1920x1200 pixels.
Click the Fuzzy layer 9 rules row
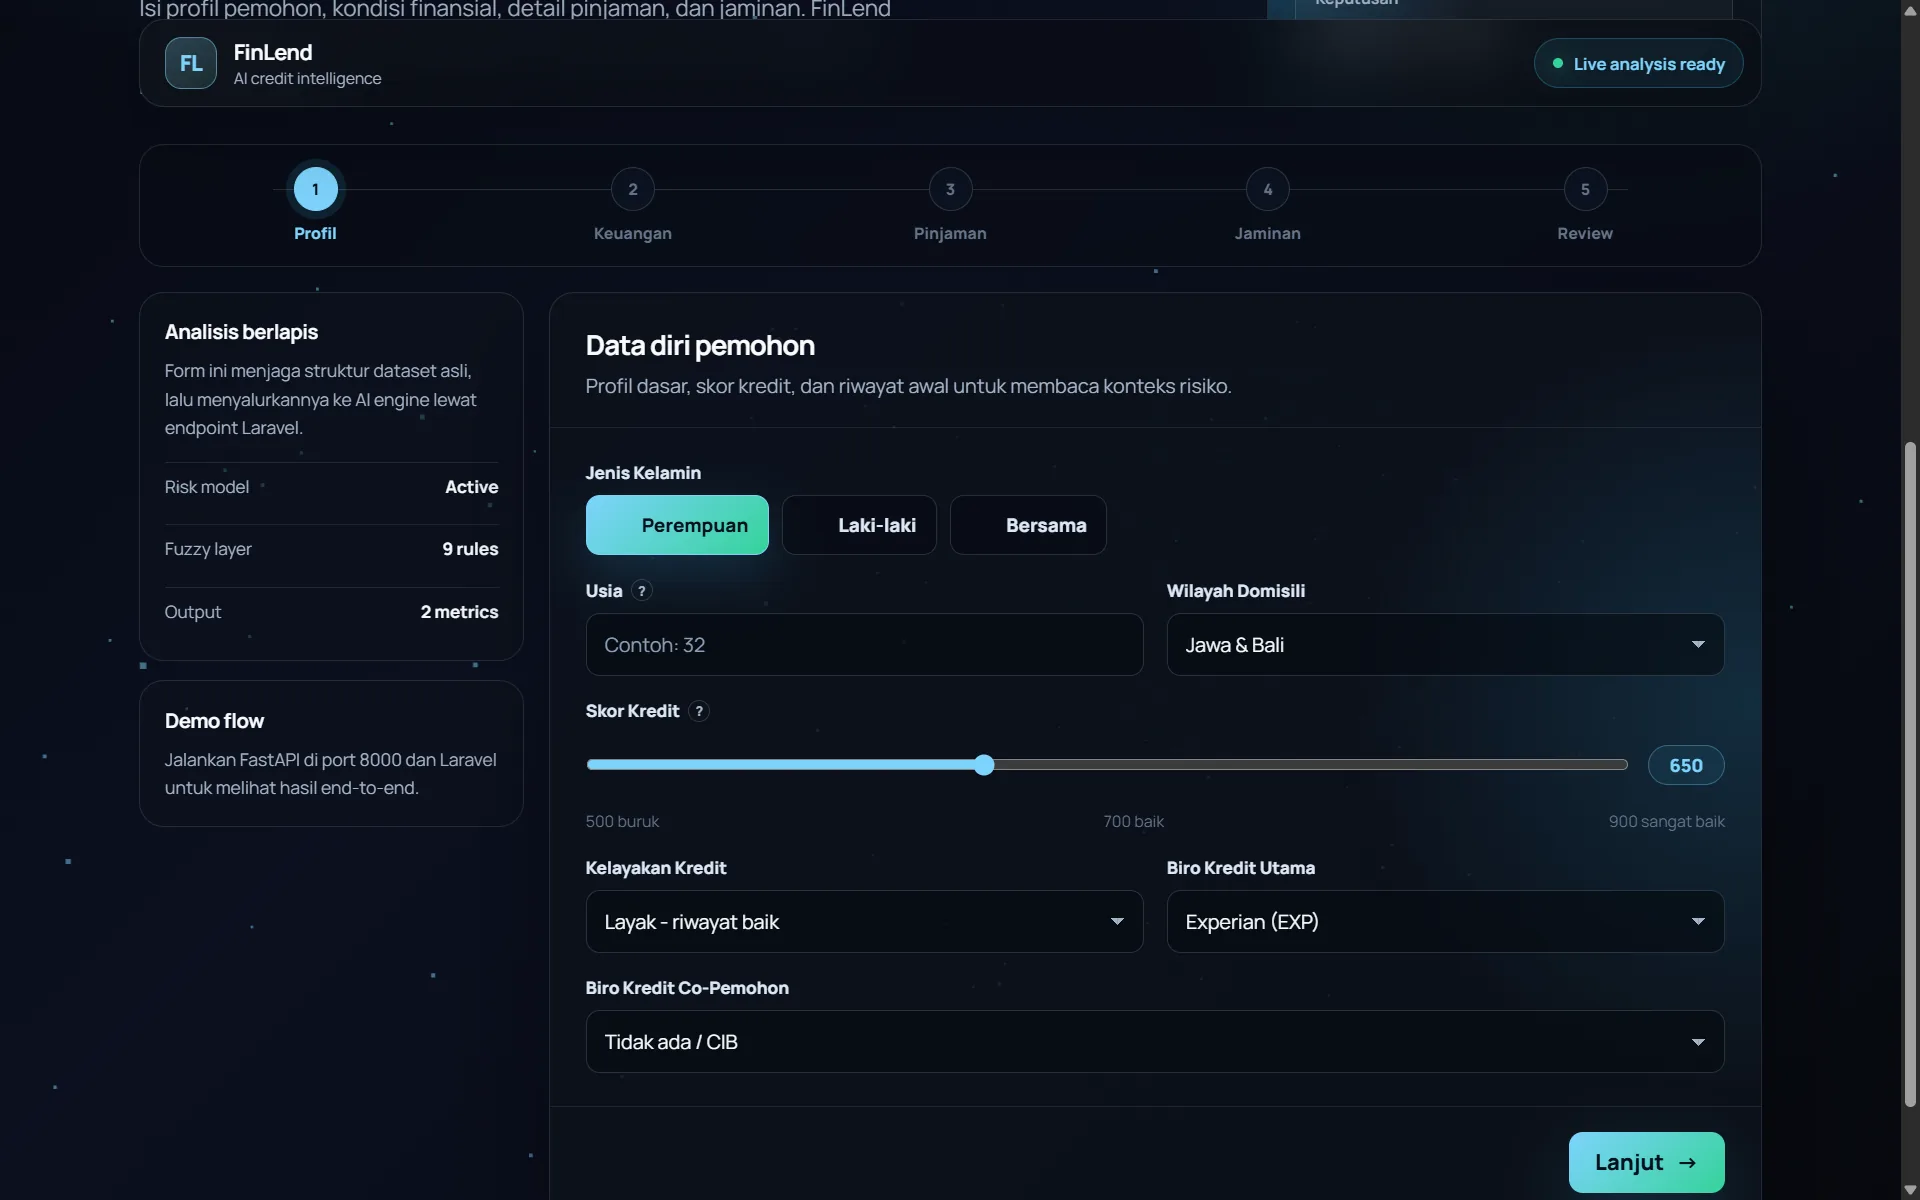pos(331,549)
